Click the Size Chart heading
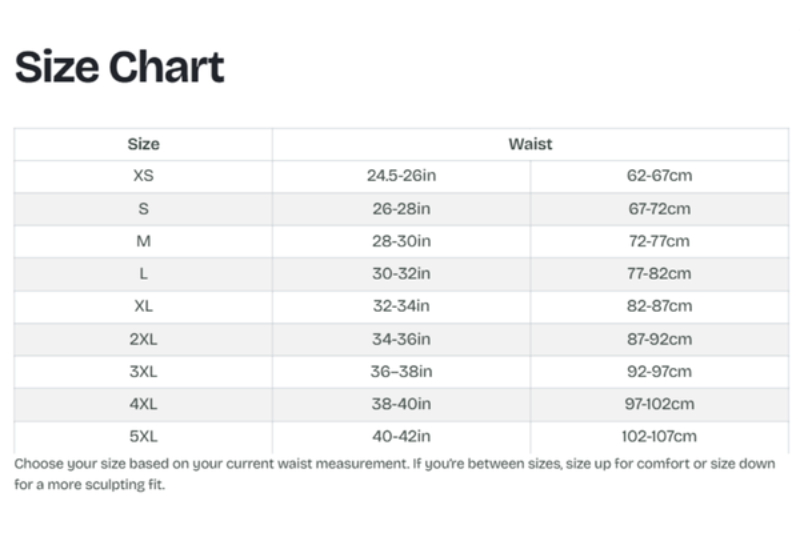The width and height of the screenshot is (800, 533). coord(119,67)
